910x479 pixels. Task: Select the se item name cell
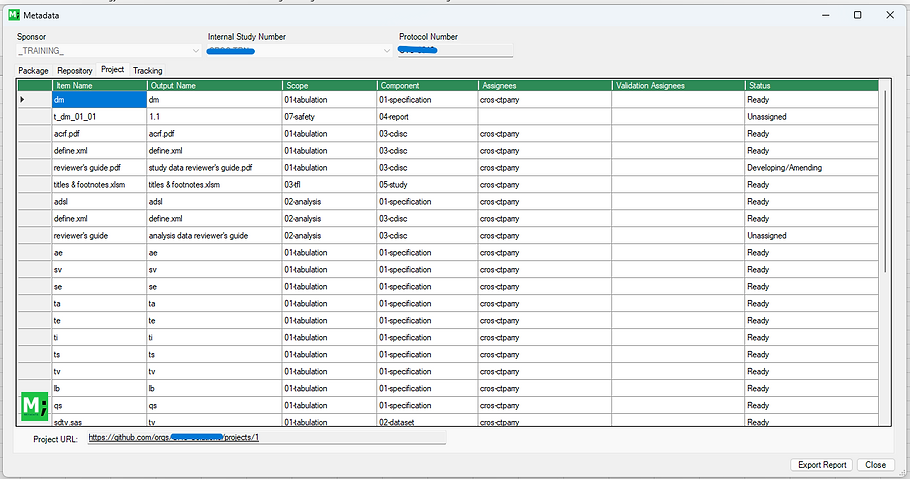(99, 287)
